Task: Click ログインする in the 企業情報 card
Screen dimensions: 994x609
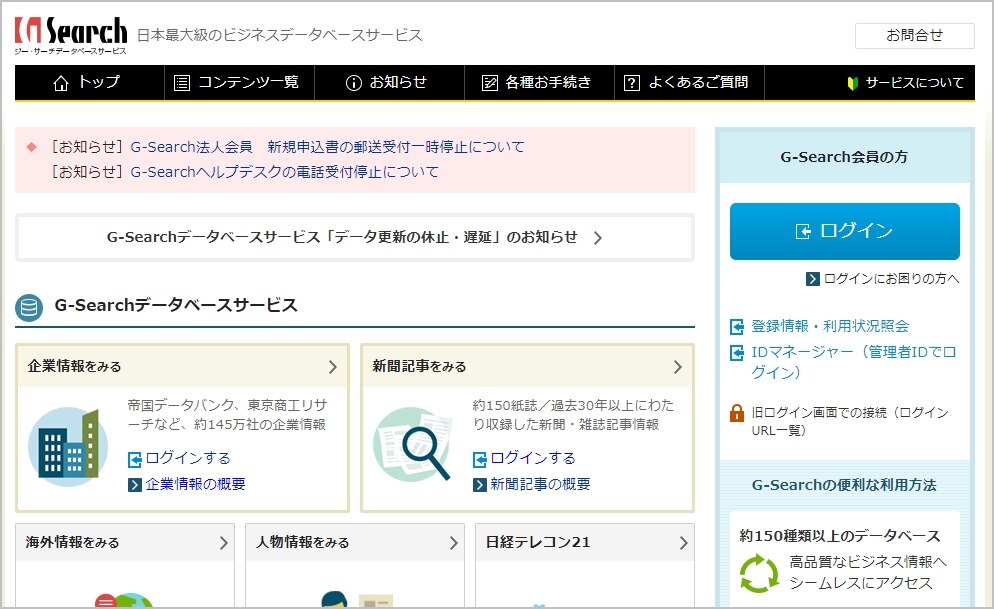Action: pos(188,459)
